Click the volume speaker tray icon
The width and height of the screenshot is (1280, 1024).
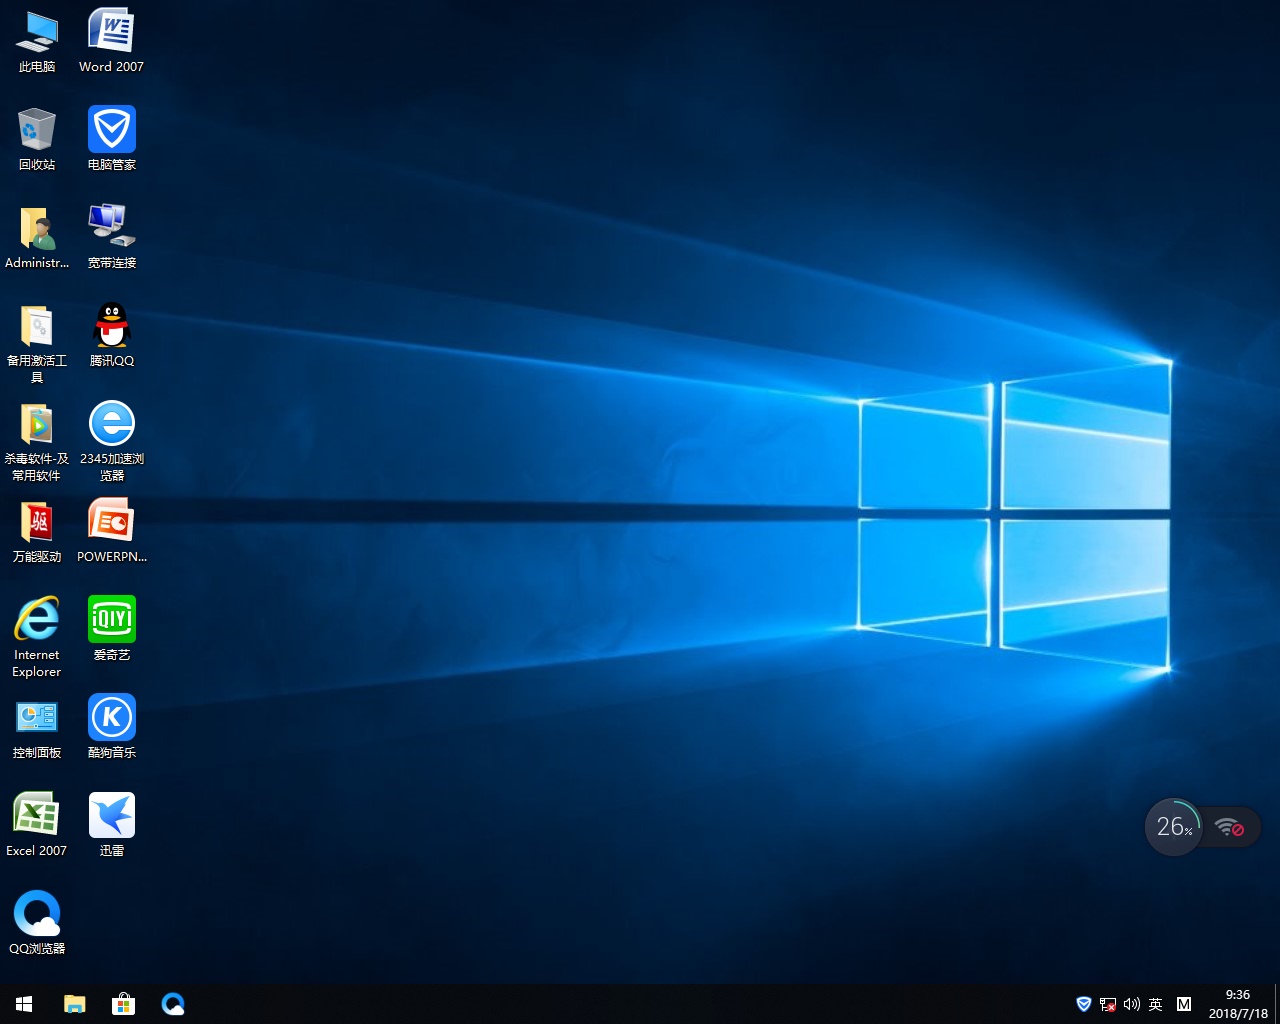click(x=1132, y=1004)
